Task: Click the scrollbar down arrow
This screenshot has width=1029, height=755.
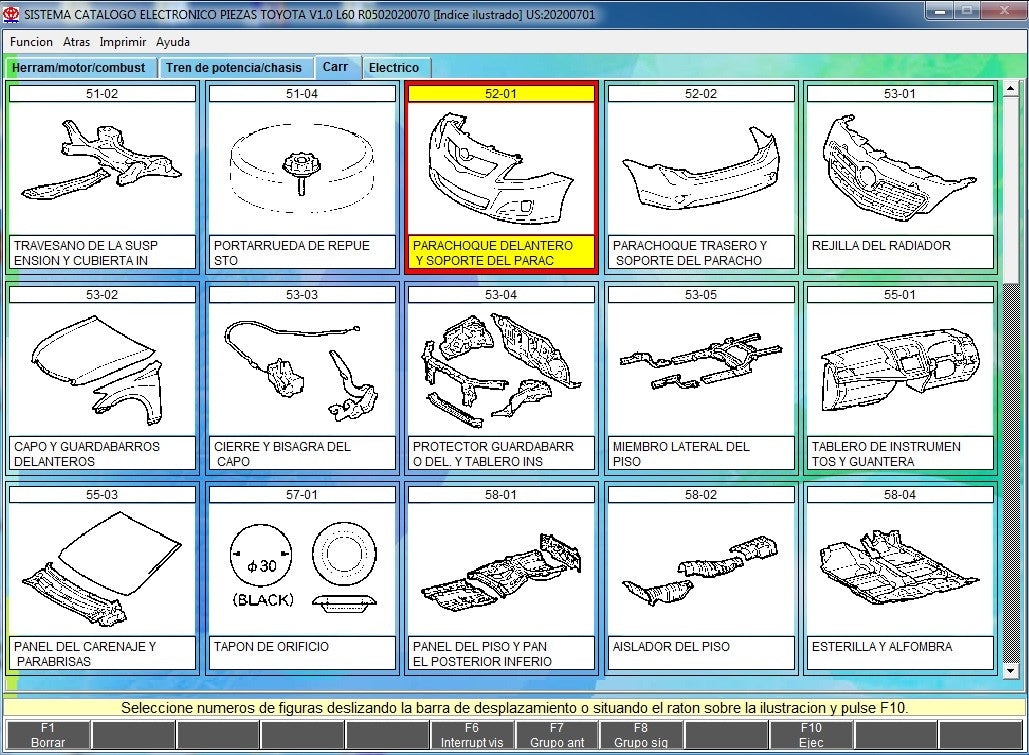Action: (x=1009, y=671)
